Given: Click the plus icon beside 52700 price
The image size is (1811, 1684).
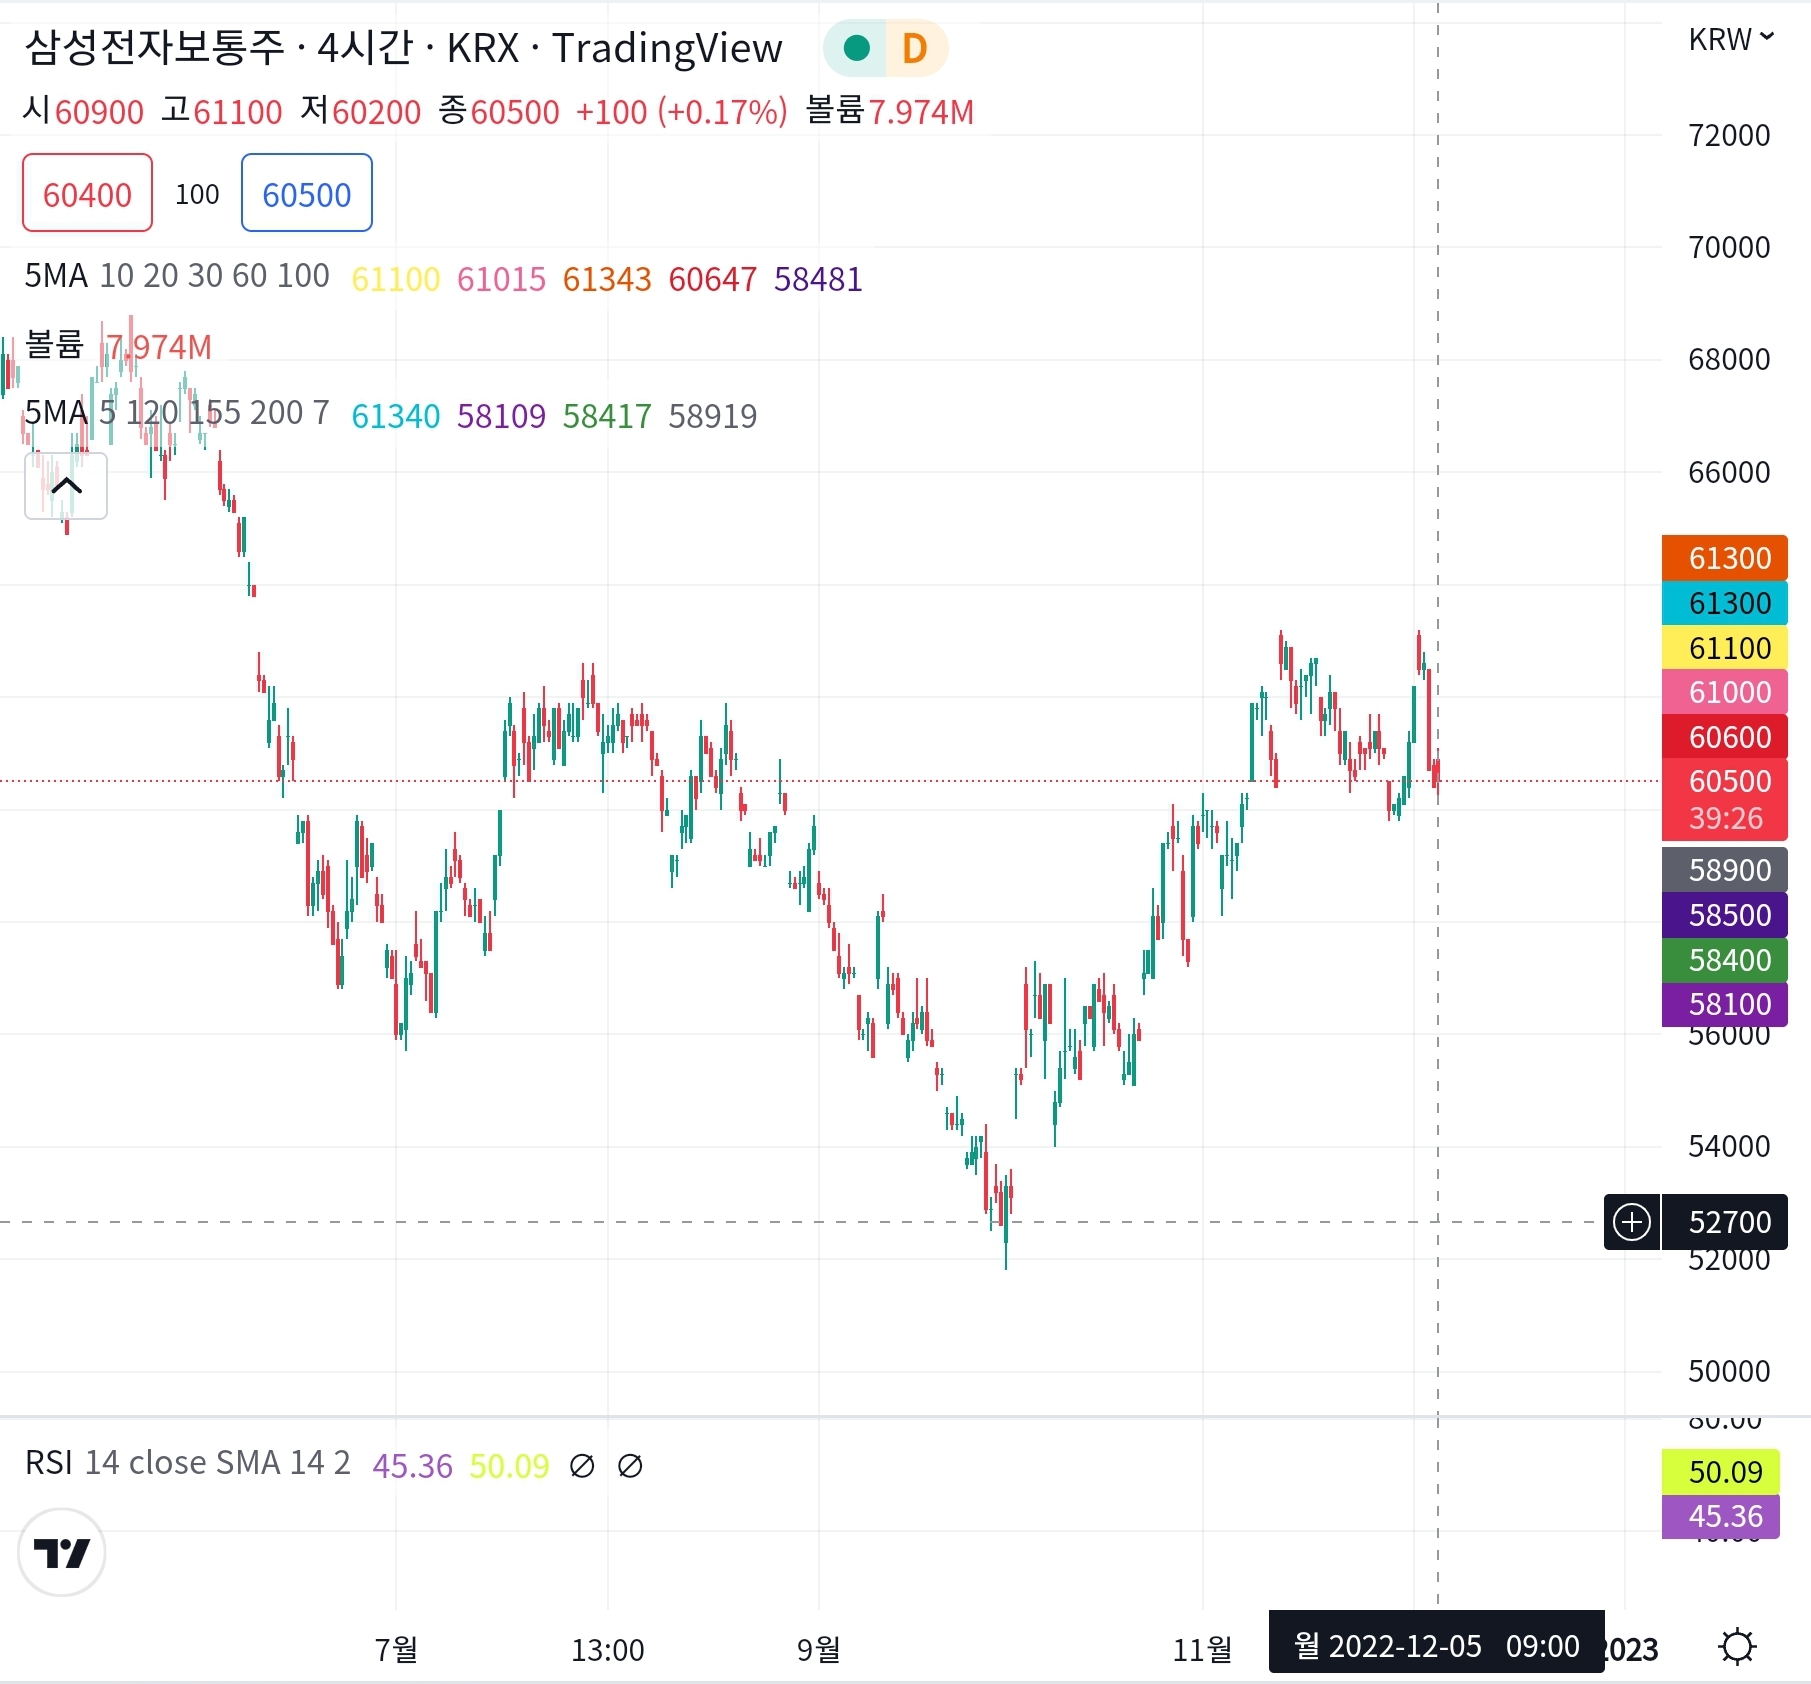Looking at the screenshot, I should (x=1632, y=1222).
